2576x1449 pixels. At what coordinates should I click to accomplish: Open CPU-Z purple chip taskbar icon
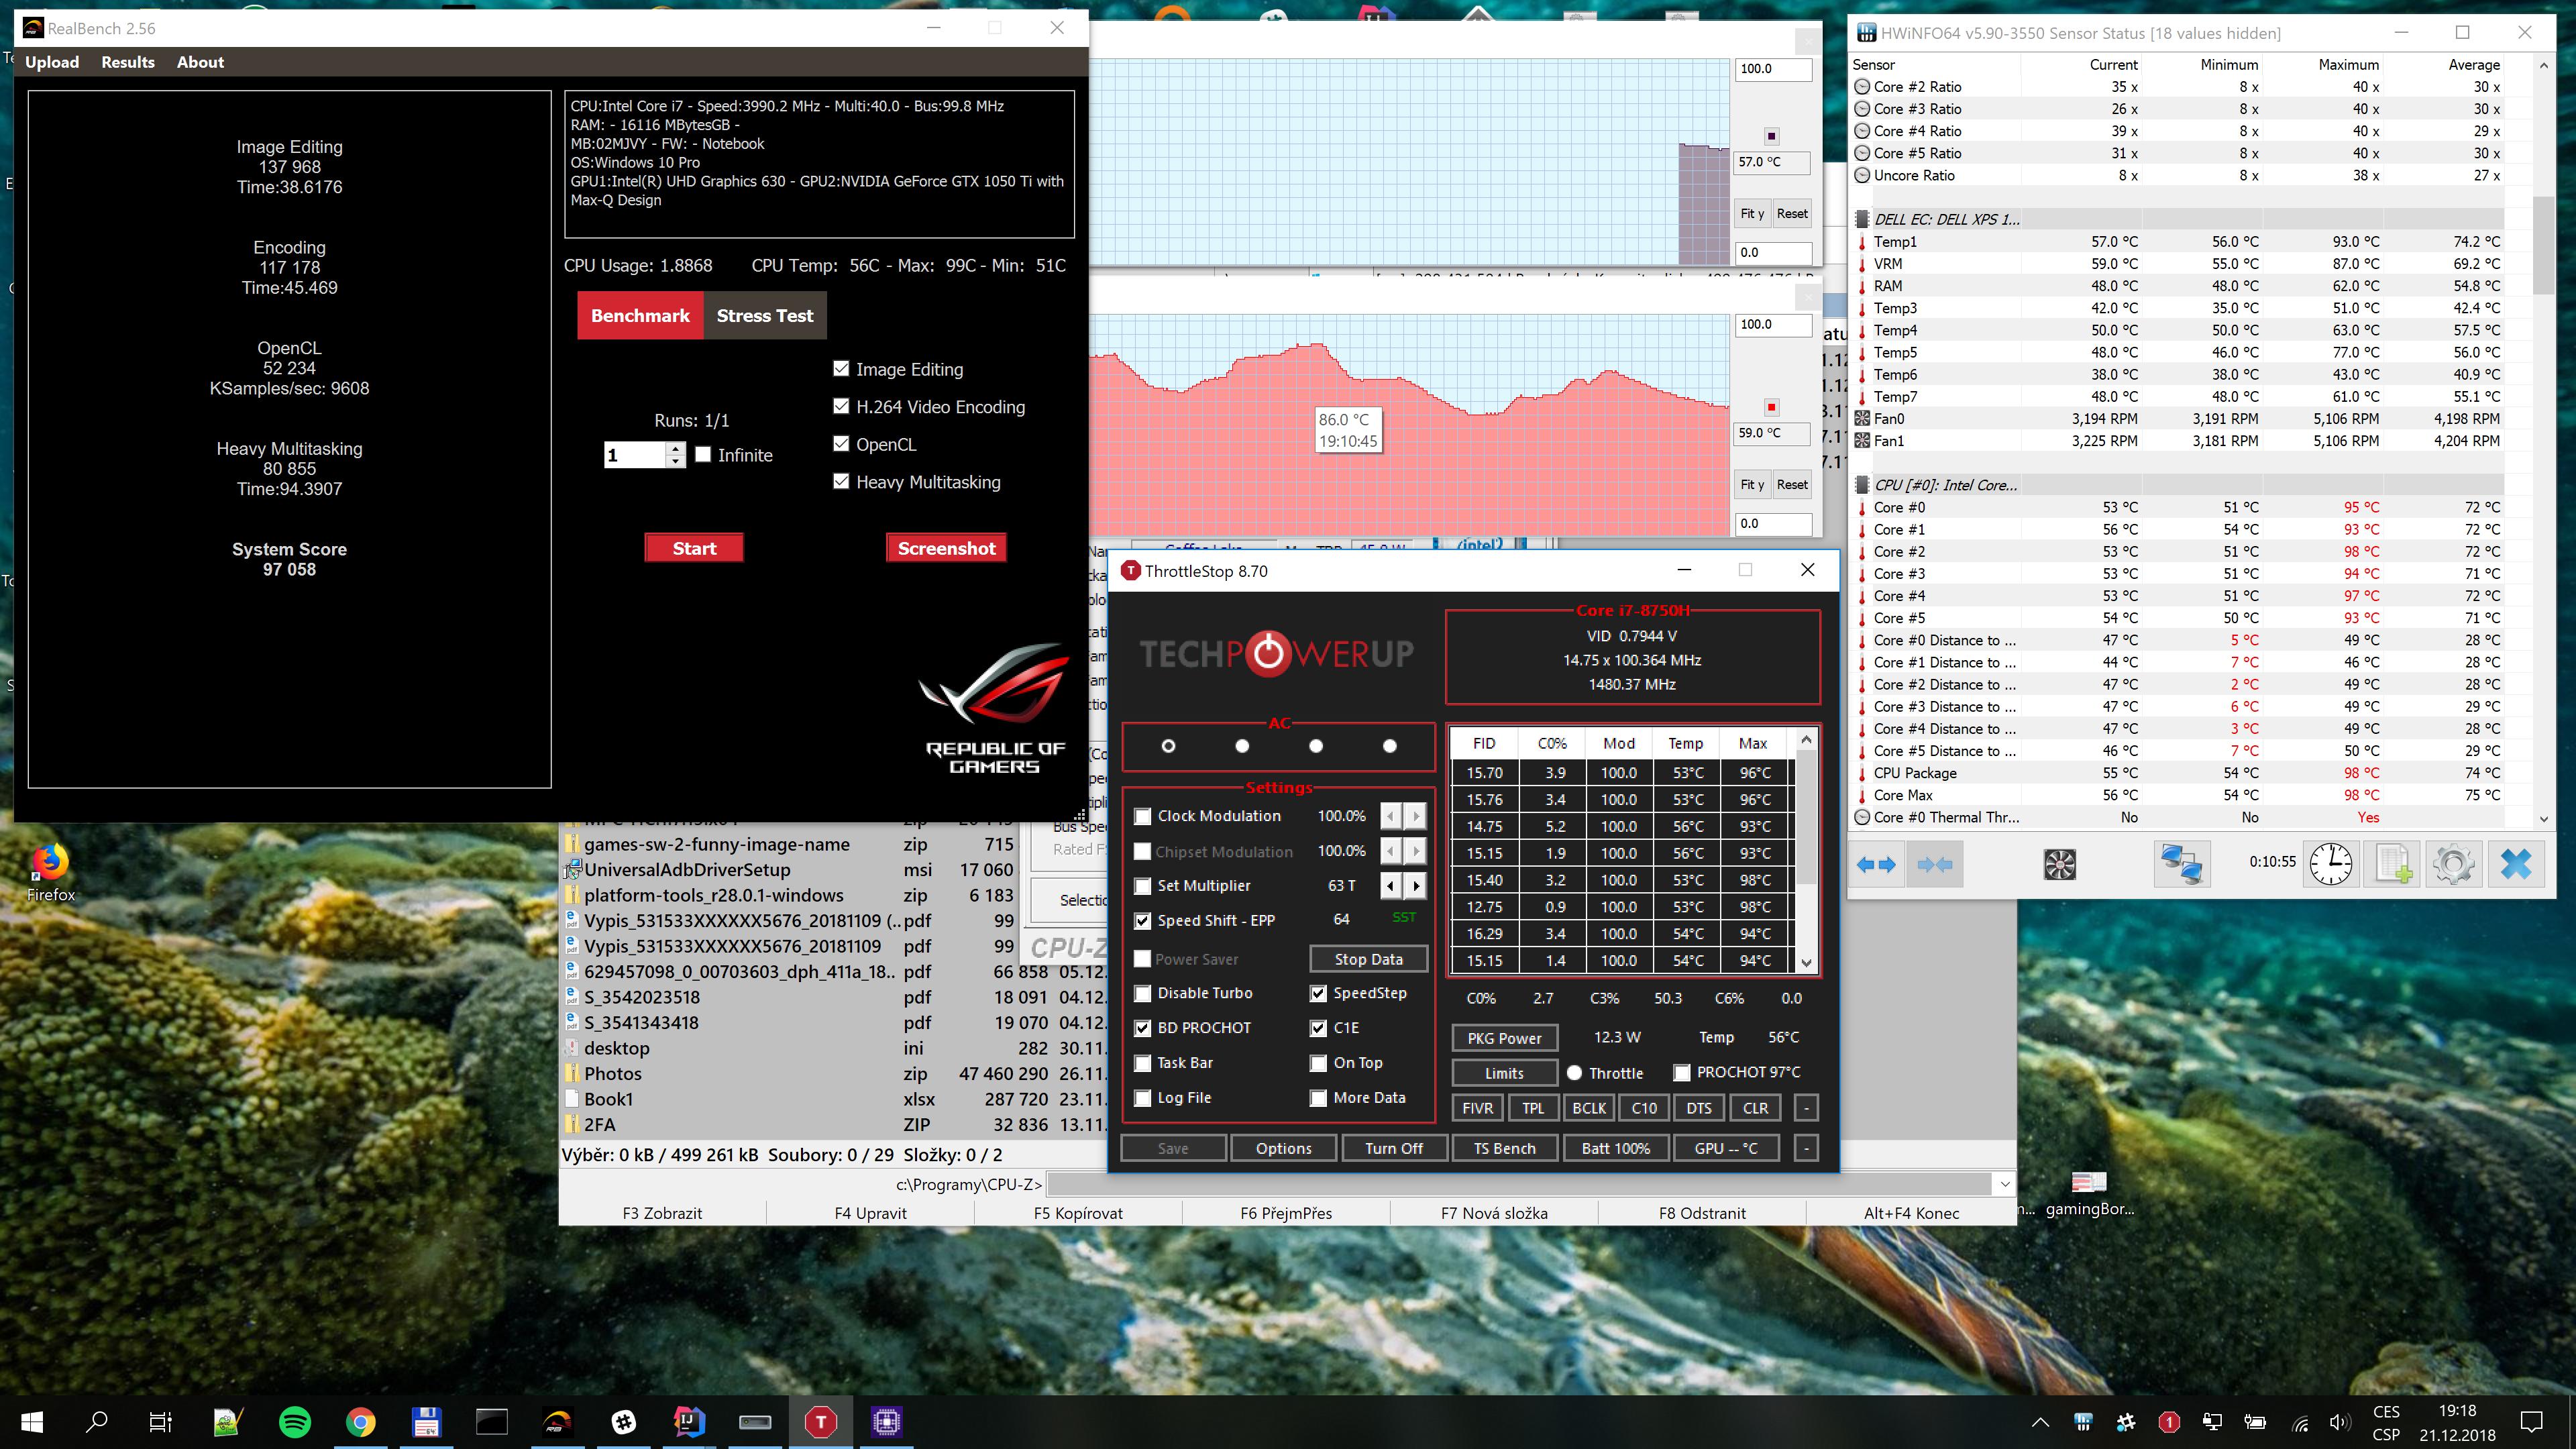(886, 1421)
